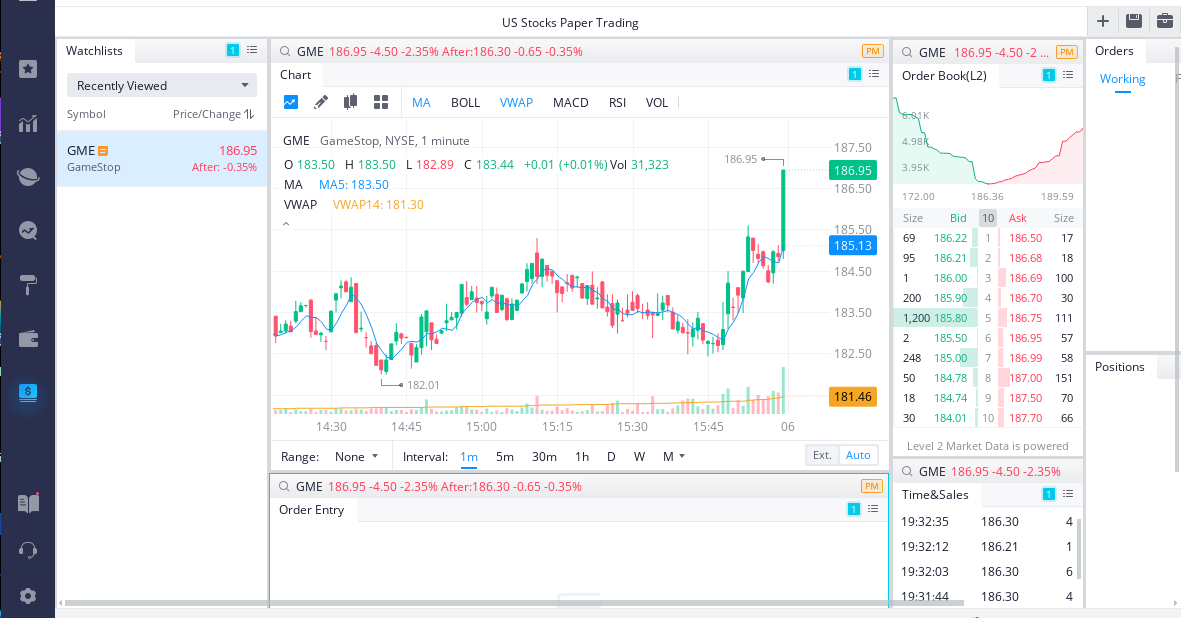Open the Order Entry panel list menu icon
1181x618 pixels.
[873, 509]
